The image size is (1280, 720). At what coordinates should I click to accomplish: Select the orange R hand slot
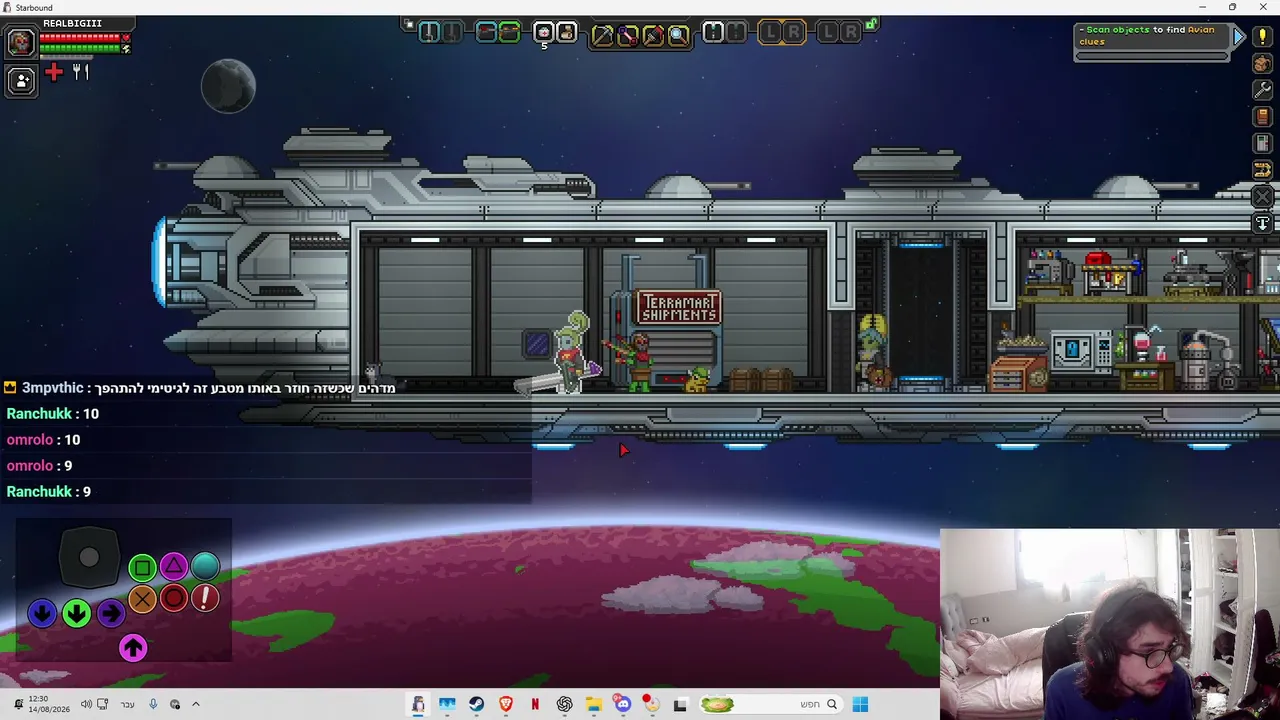[793, 33]
